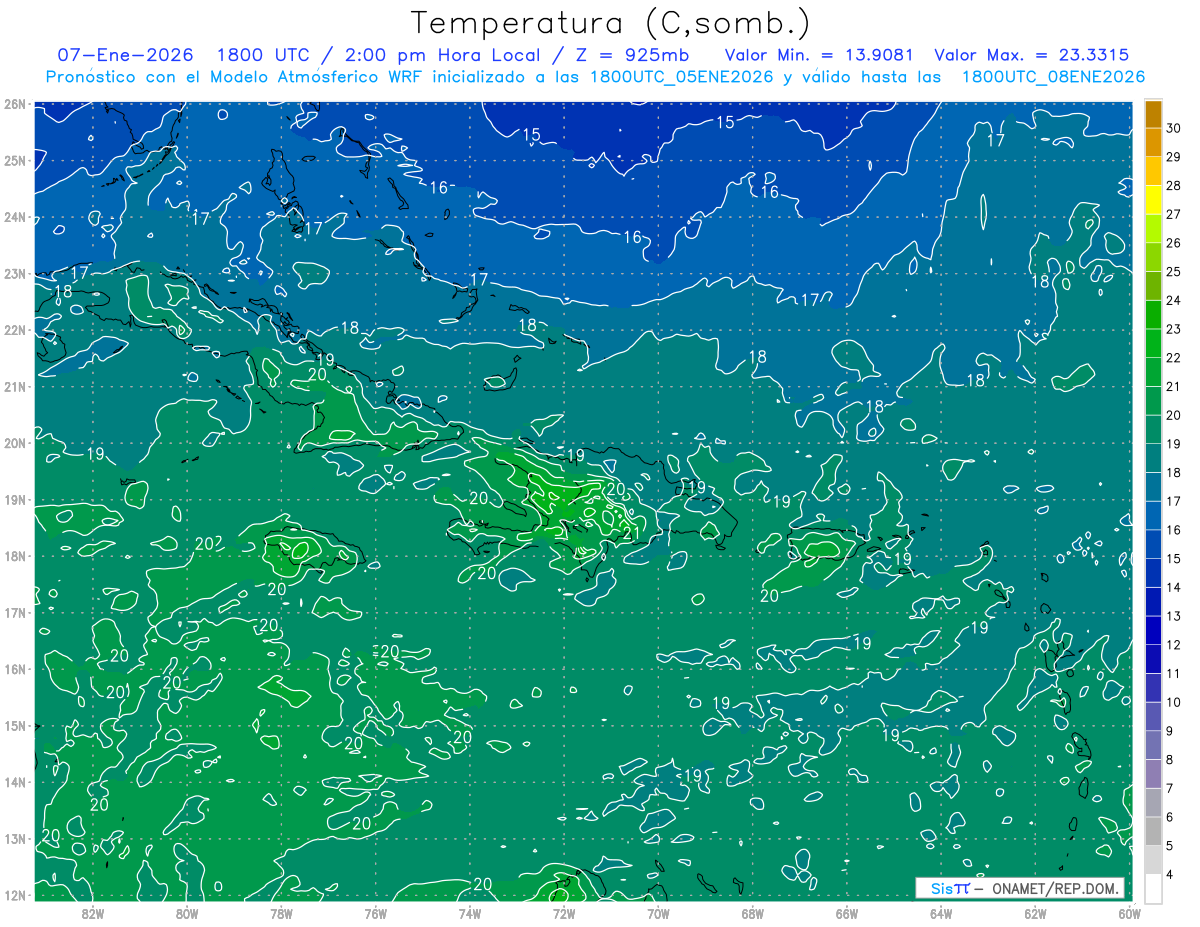This screenshot has height=927, width=1200.
Task: Click the '18N' latitude axis label
Action: (14, 556)
